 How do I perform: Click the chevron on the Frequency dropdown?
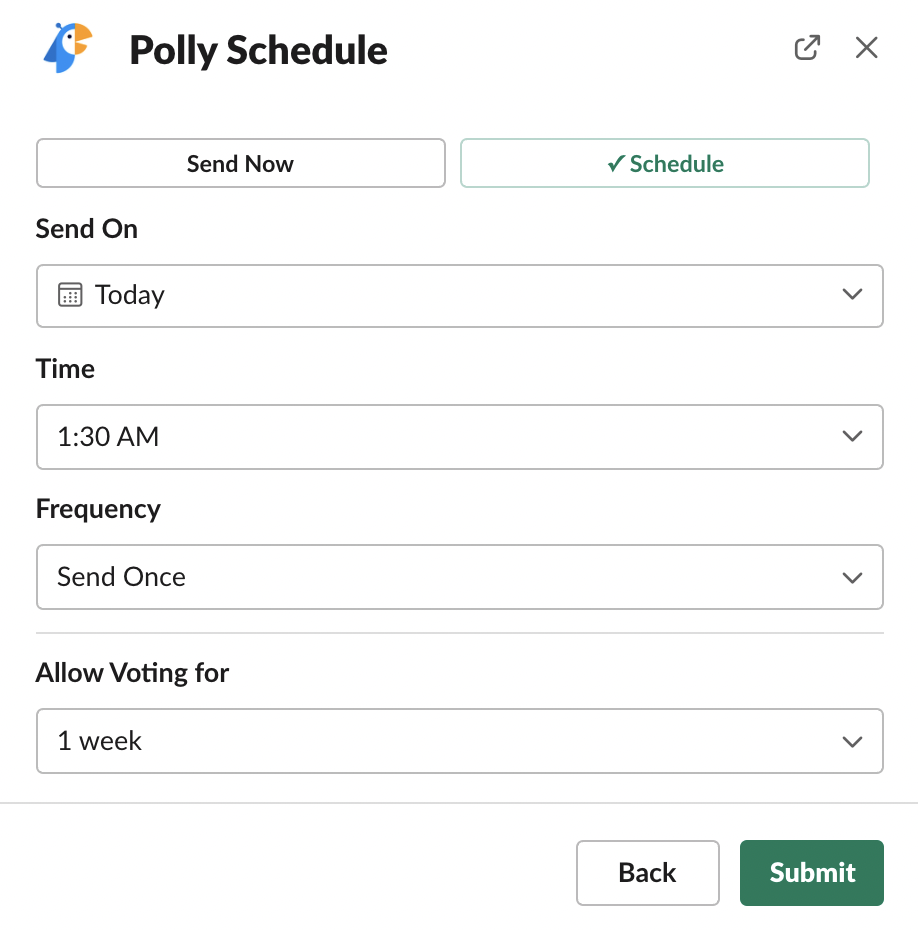[x=852, y=577]
